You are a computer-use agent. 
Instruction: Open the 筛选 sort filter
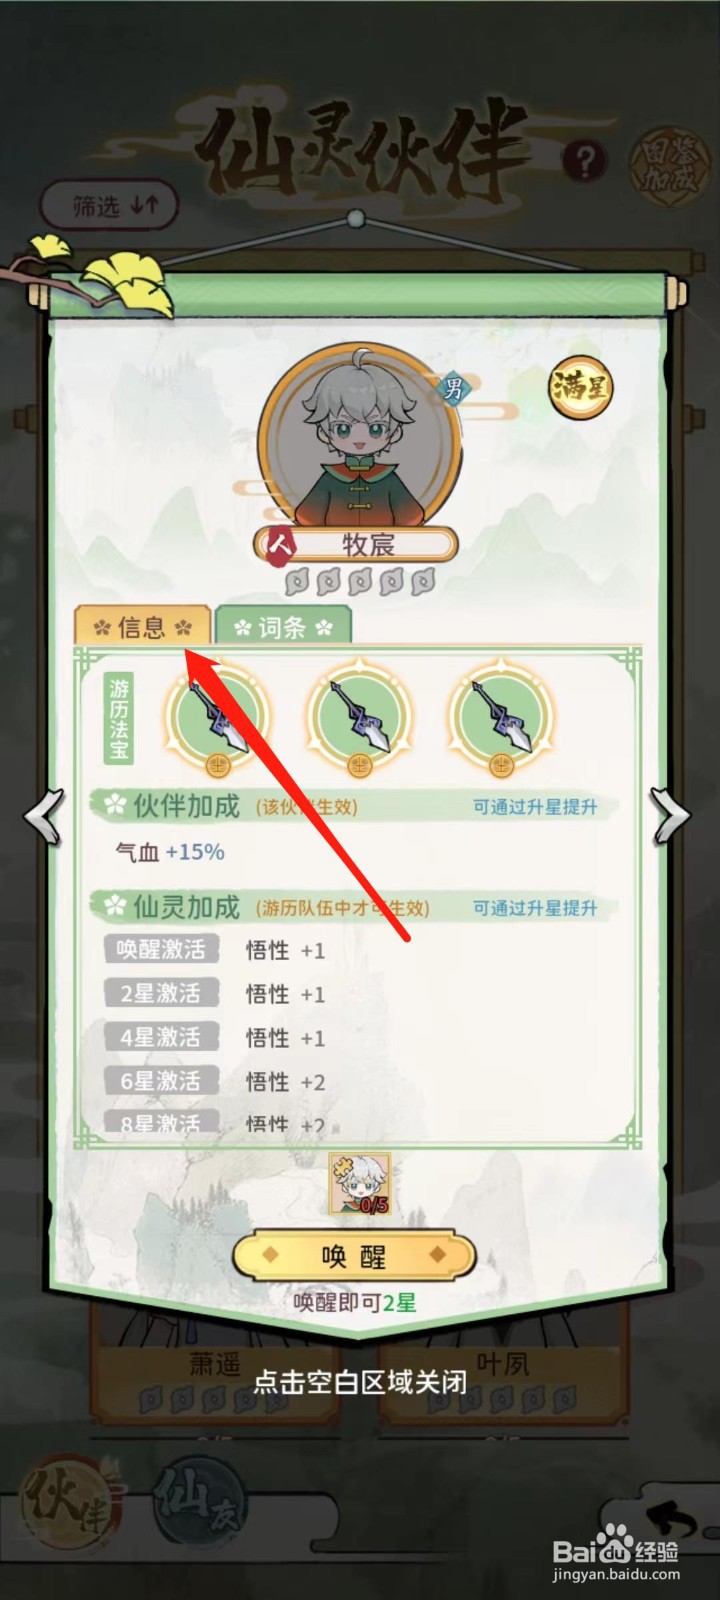click(x=110, y=206)
